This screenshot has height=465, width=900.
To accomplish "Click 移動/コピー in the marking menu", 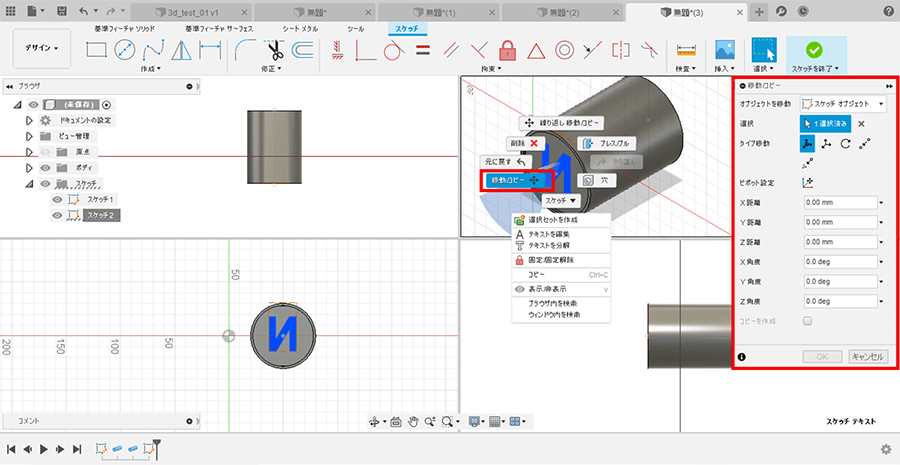I will (514, 180).
